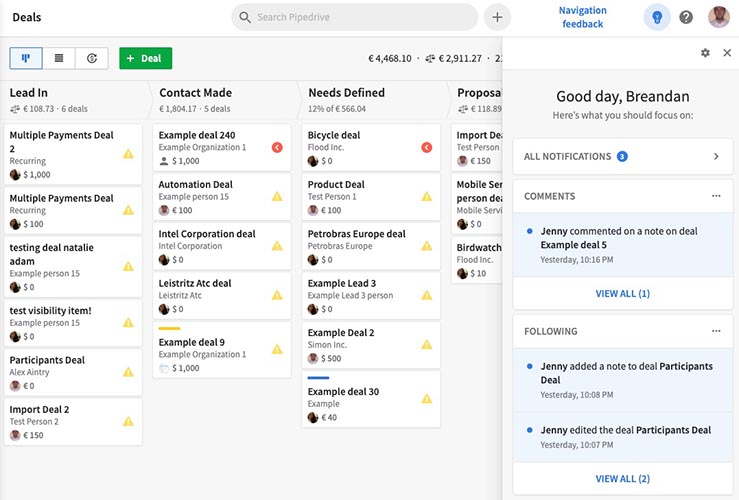Select the Lead In stage header
Image resolution: width=739 pixels, height=500 pixels.
tap(74, 100)
